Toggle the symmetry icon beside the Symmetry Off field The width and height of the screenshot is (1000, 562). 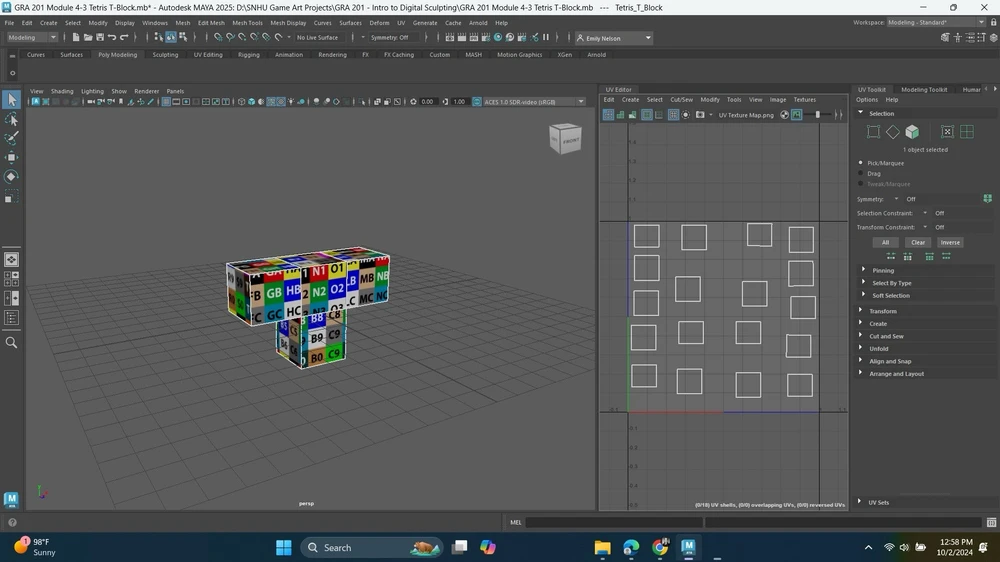(x=987, y=199)
